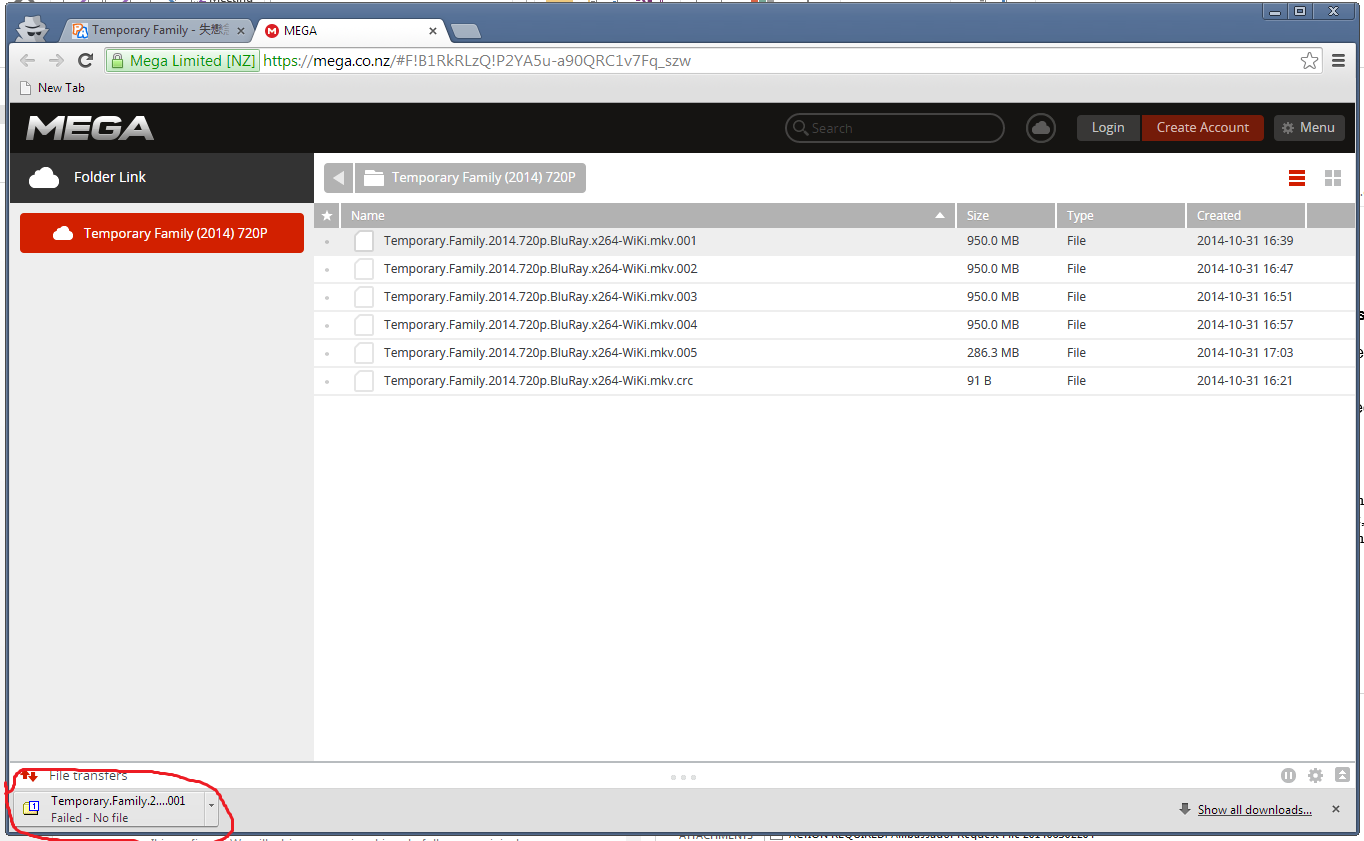Screen dimensions: 1364x841
Task: Click the 286.3 MB size cell
Action: click(x=993, y=353)
